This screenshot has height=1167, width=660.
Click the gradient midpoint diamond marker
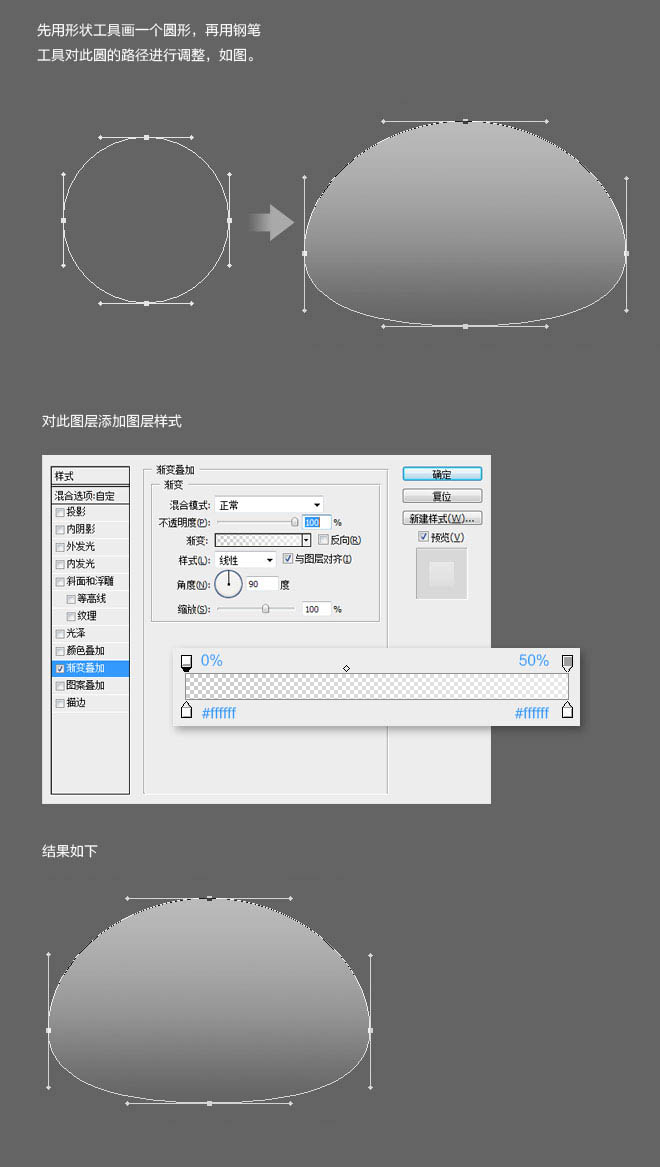[x=346, y=668]
